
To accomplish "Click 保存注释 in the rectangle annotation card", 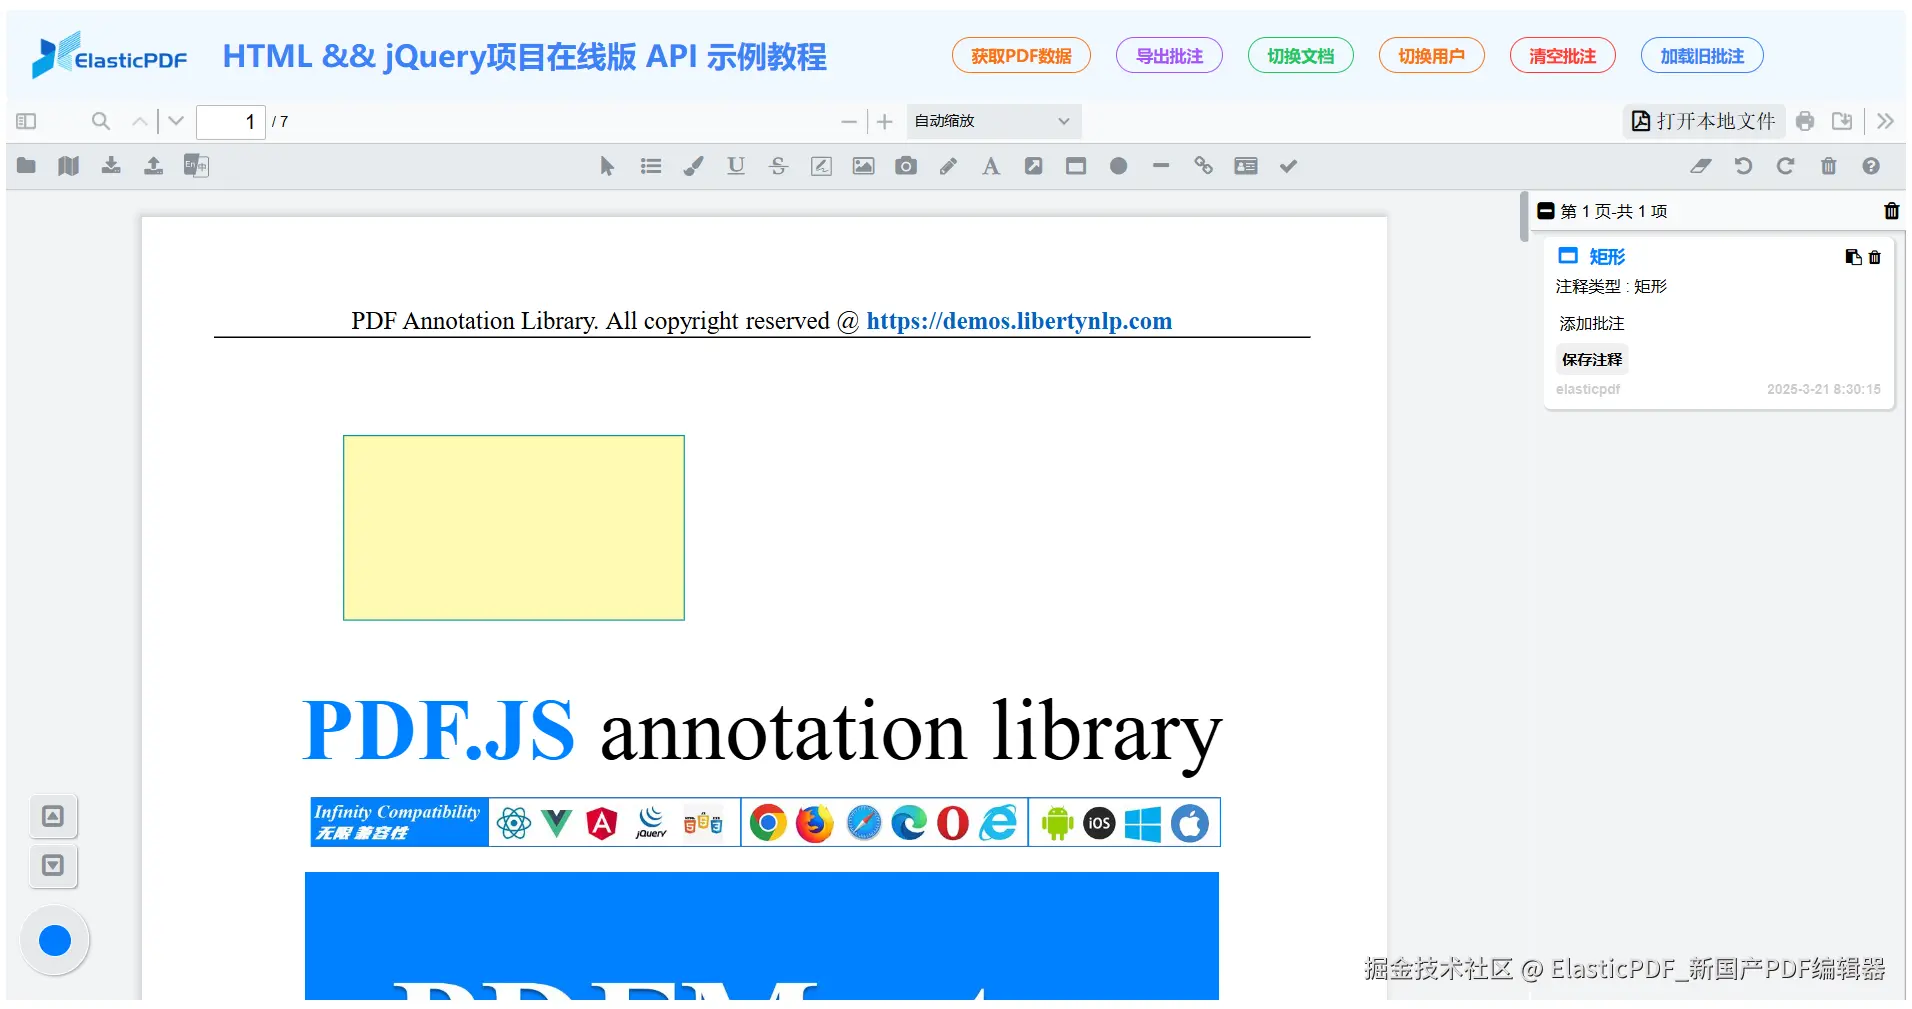I will click(x=1590, y=359).
